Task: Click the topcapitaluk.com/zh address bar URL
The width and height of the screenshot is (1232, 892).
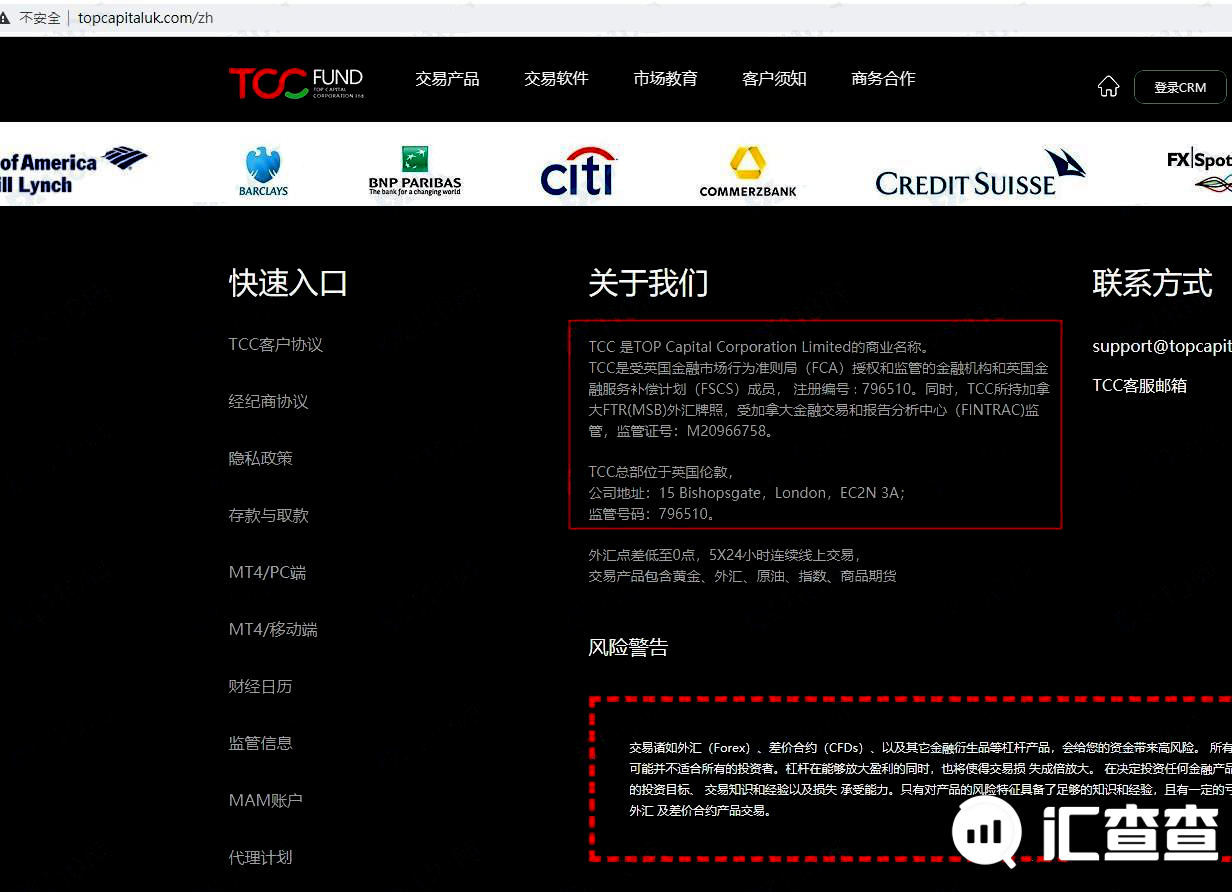Action: 145,18
